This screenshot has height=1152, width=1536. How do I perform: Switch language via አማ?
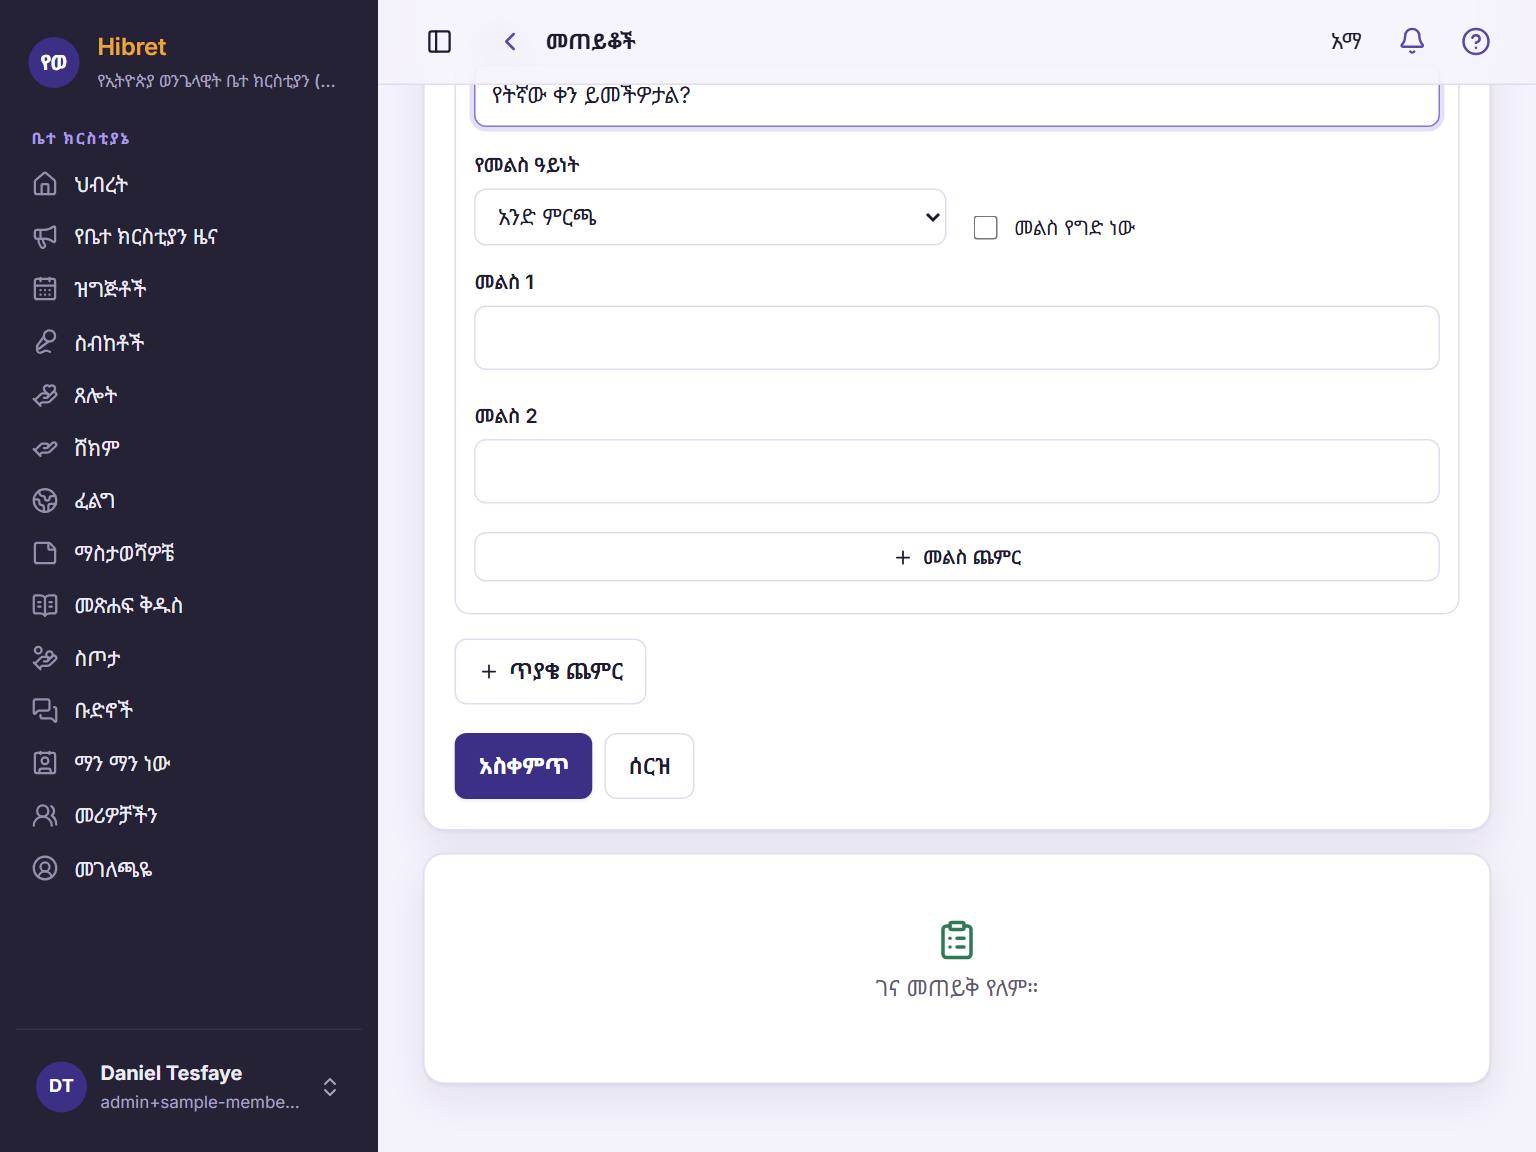coord(1346,41)
